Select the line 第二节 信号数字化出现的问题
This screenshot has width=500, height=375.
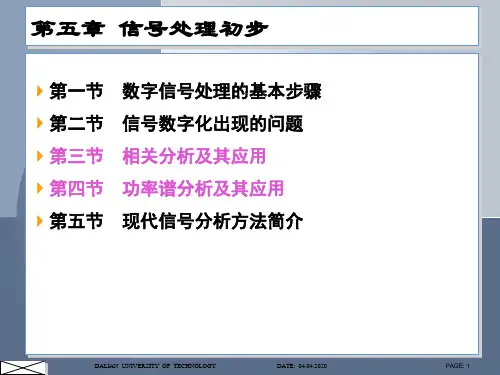click(x=176, y=124)
